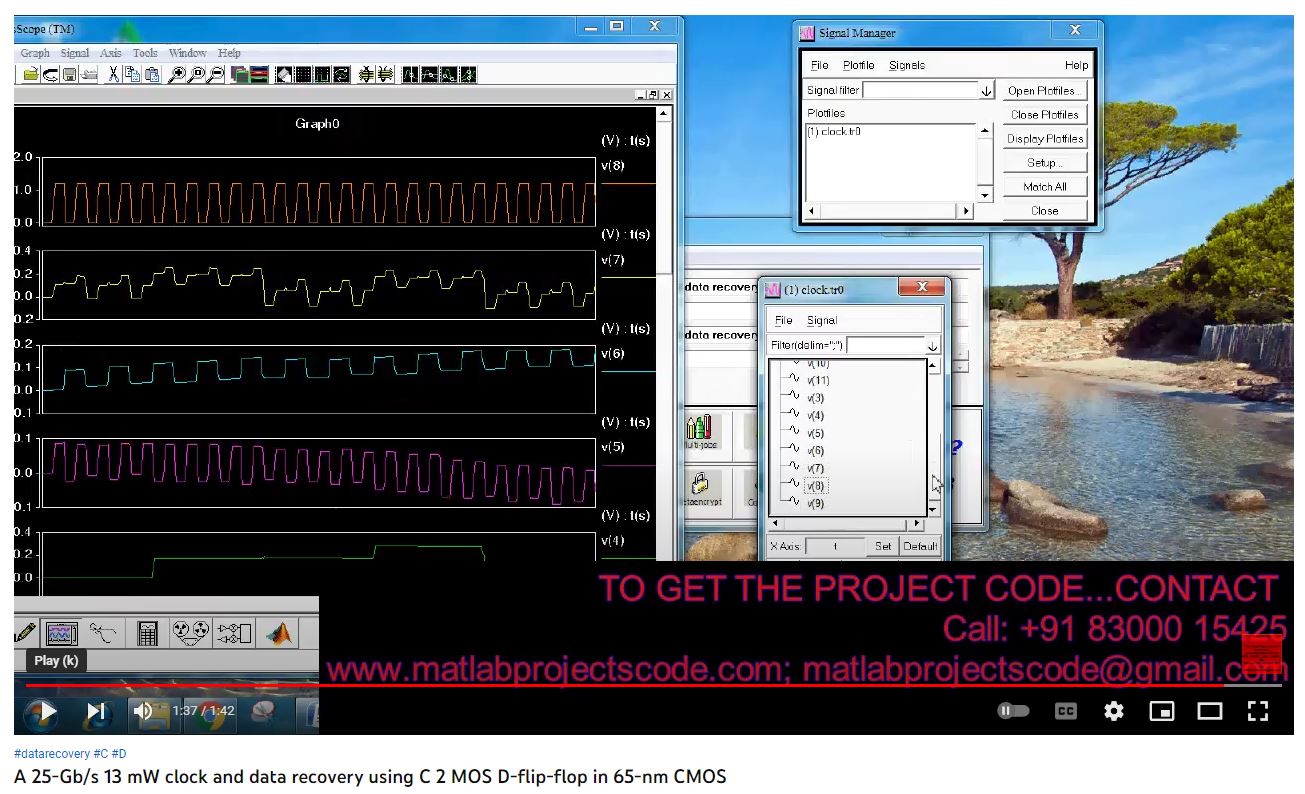Viewport: 1305px width, 794px height.
Task: Open a file with the folder toolbar icon
Action: point(31,74)
